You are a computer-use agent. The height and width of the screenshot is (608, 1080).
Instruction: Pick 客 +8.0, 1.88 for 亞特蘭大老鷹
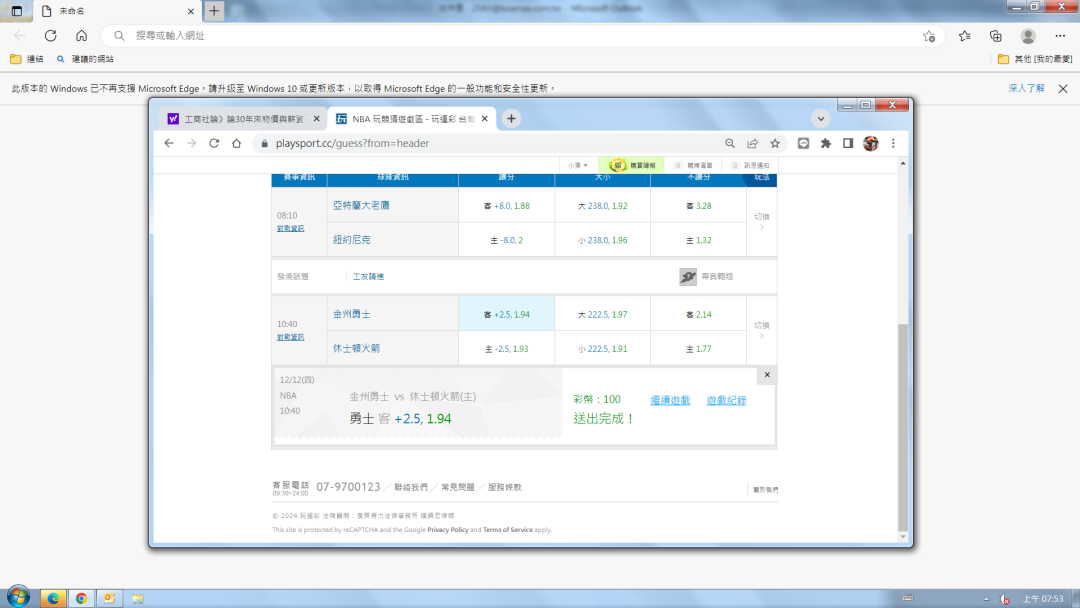coord(506,205)
